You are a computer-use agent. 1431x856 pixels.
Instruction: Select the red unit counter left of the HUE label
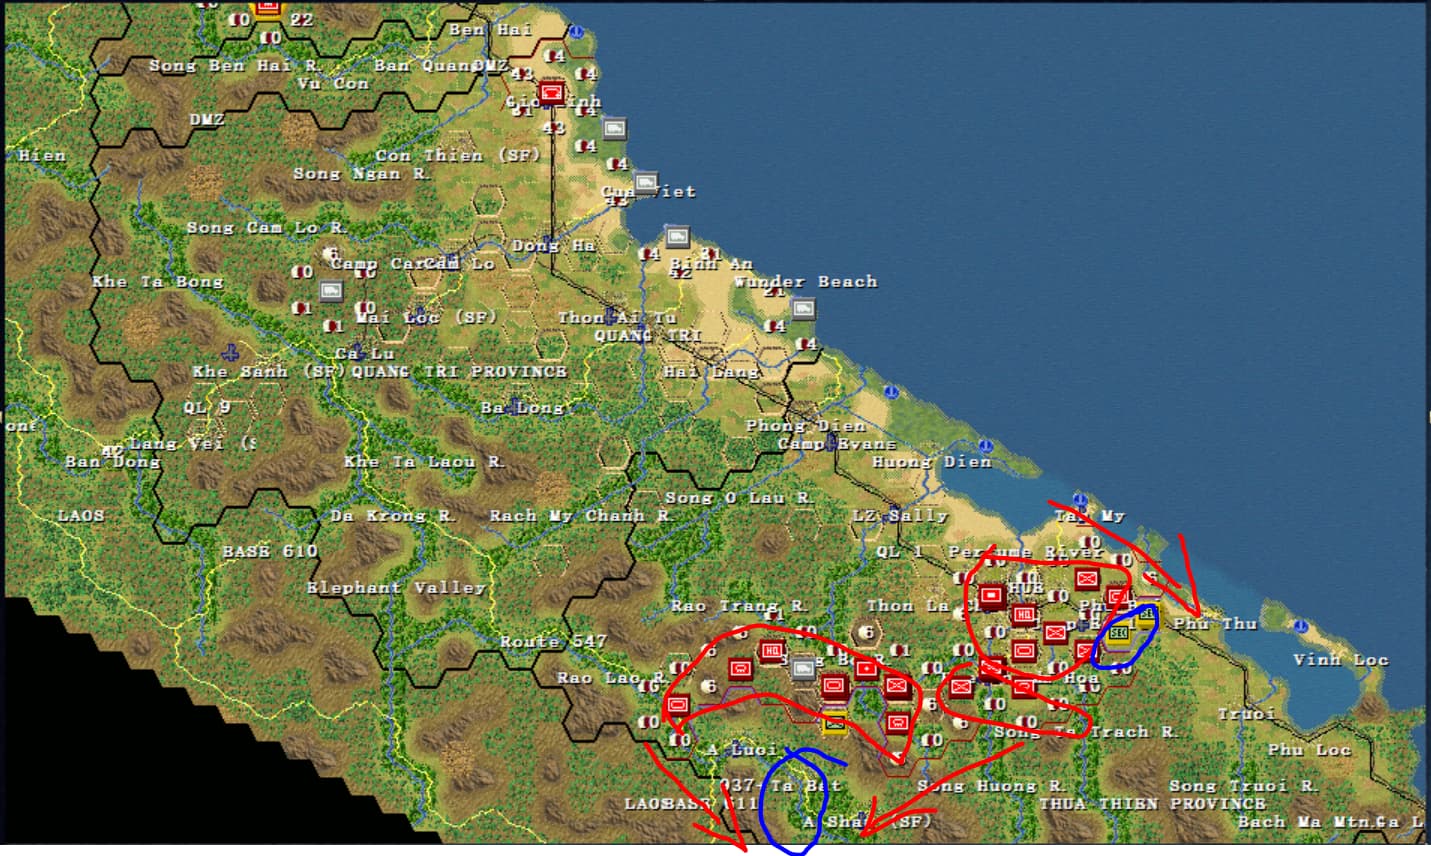[x=991, y=596]
